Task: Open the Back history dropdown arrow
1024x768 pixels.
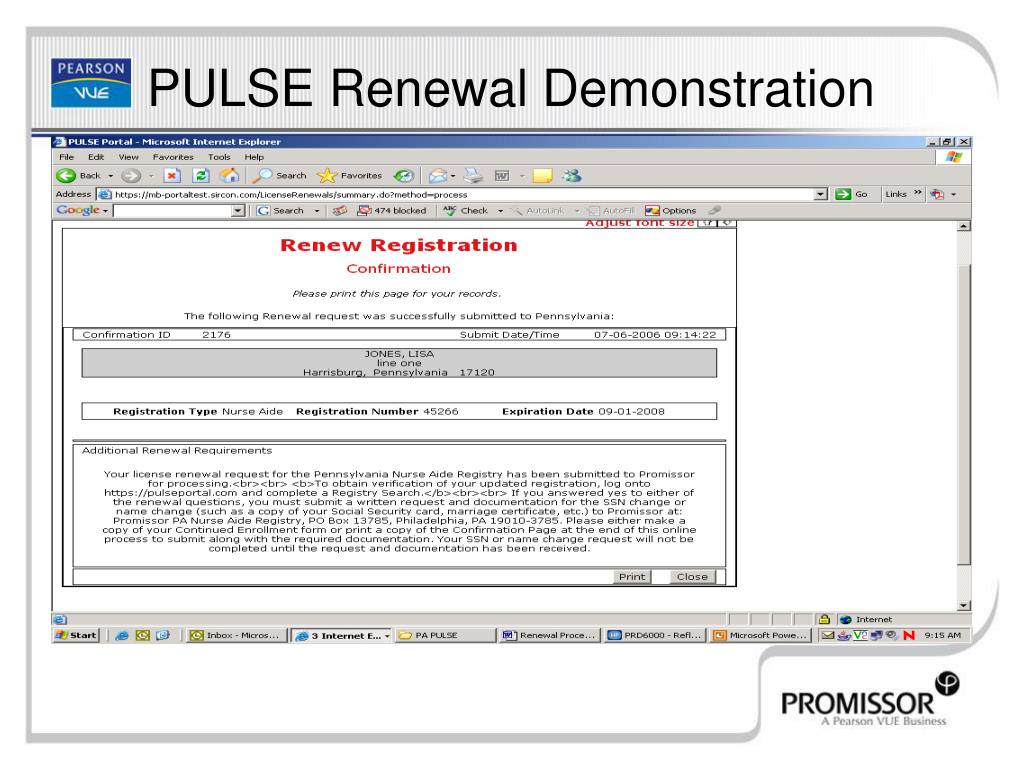Action: (x=110, y=176)
